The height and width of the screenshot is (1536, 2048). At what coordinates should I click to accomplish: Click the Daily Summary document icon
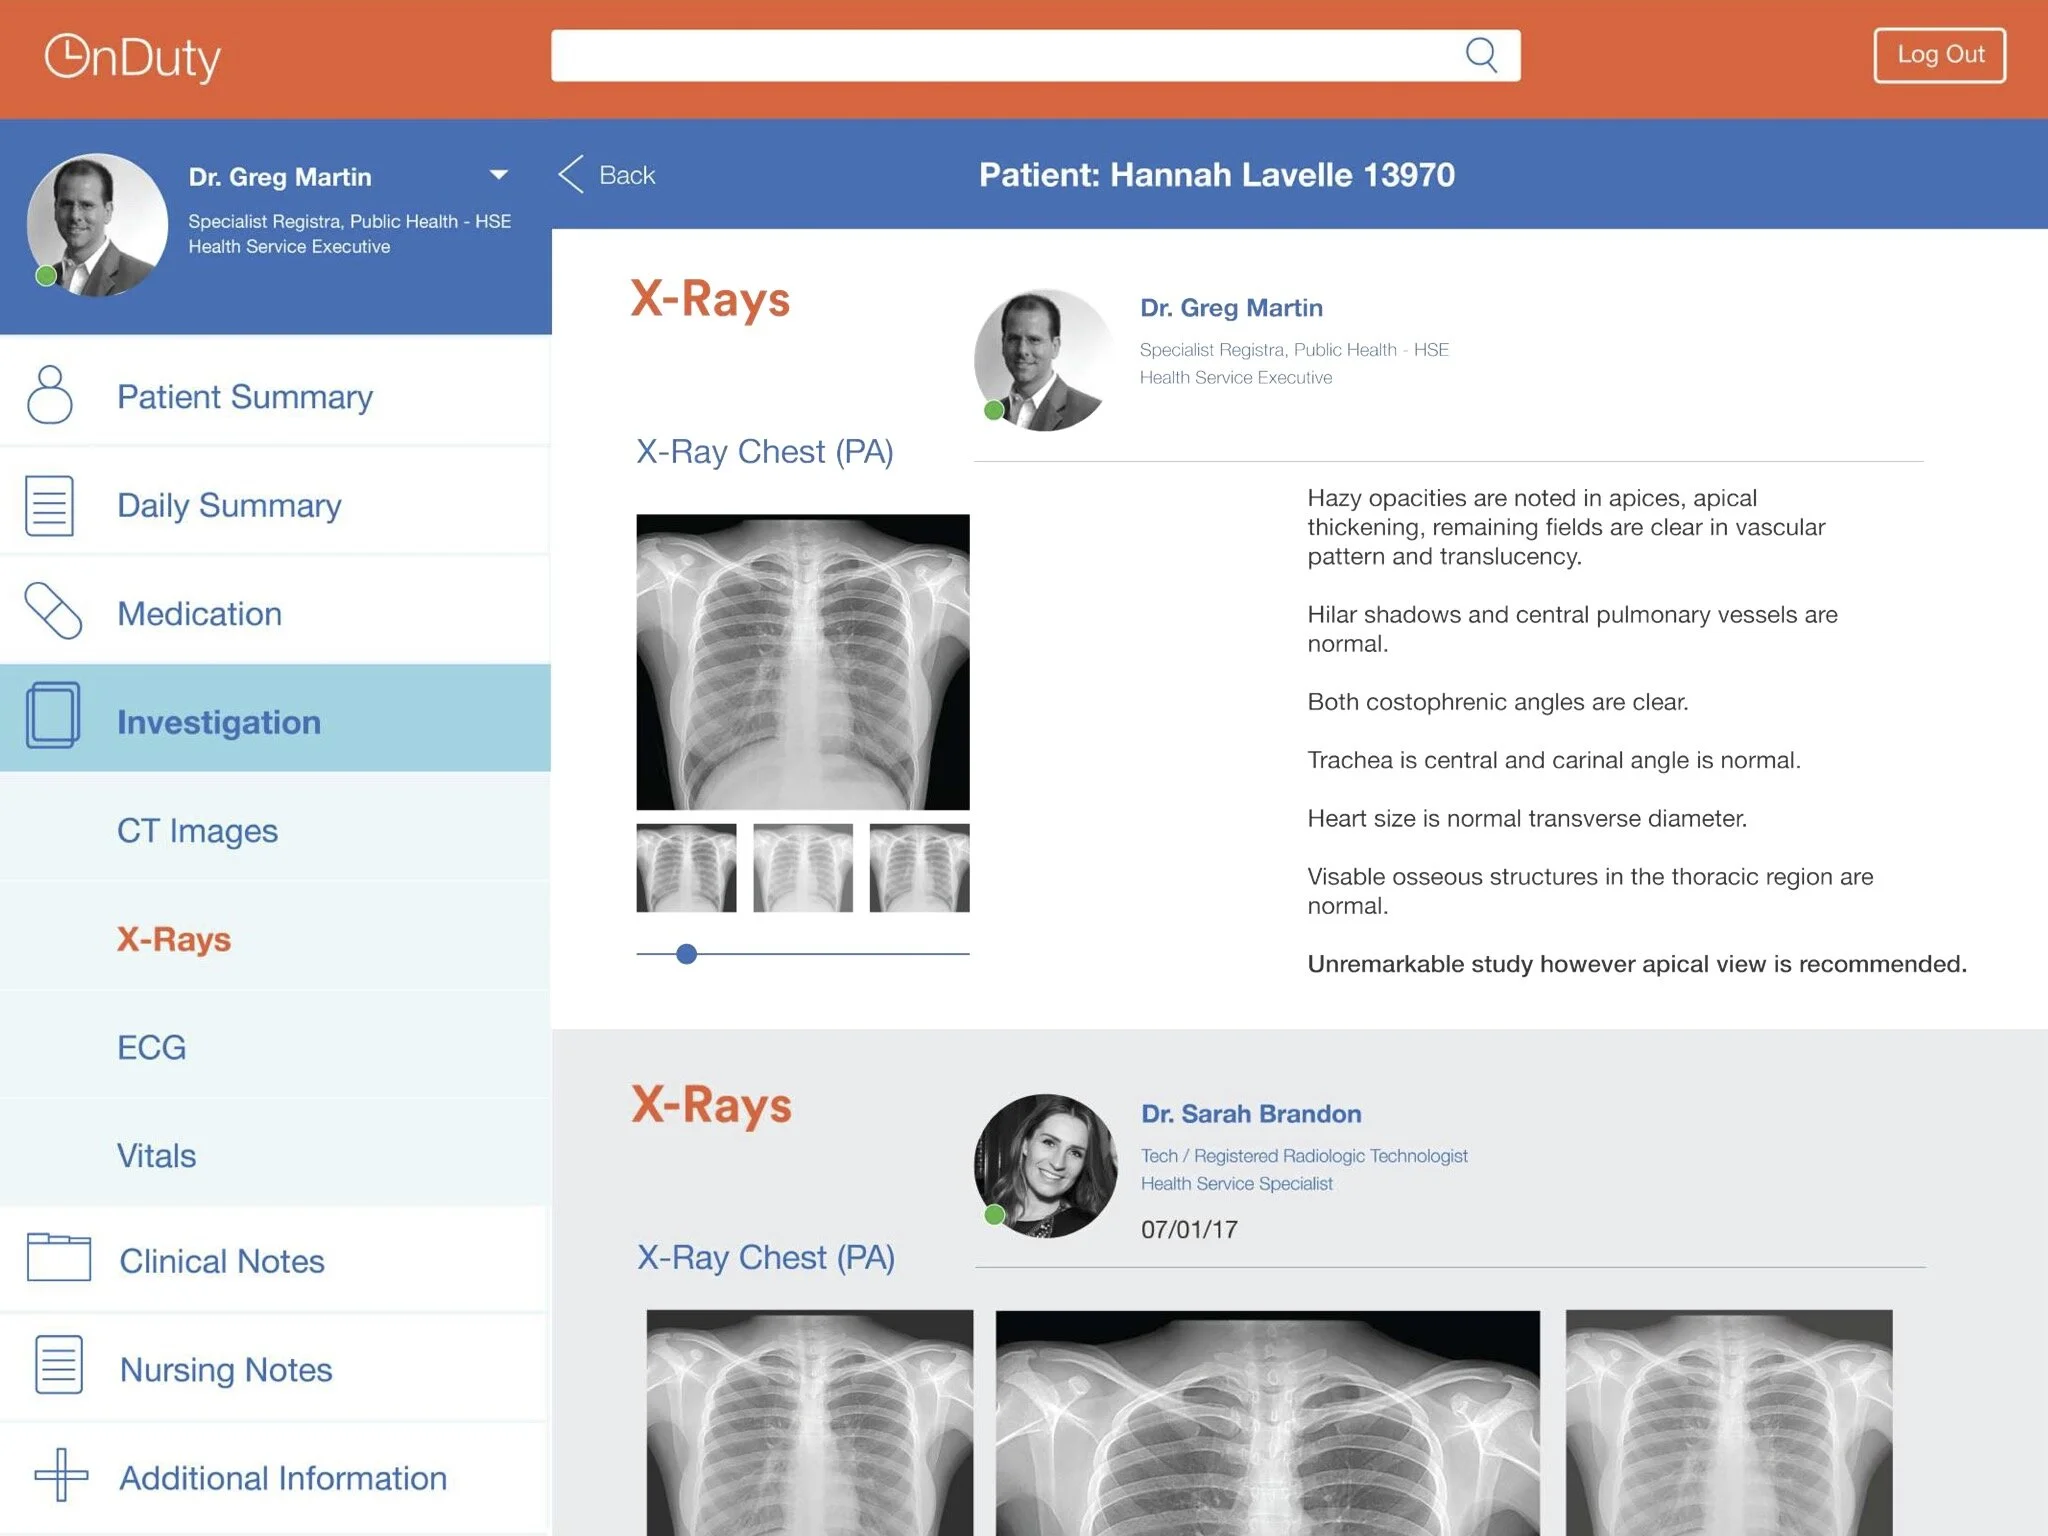[x=50, y=505]
